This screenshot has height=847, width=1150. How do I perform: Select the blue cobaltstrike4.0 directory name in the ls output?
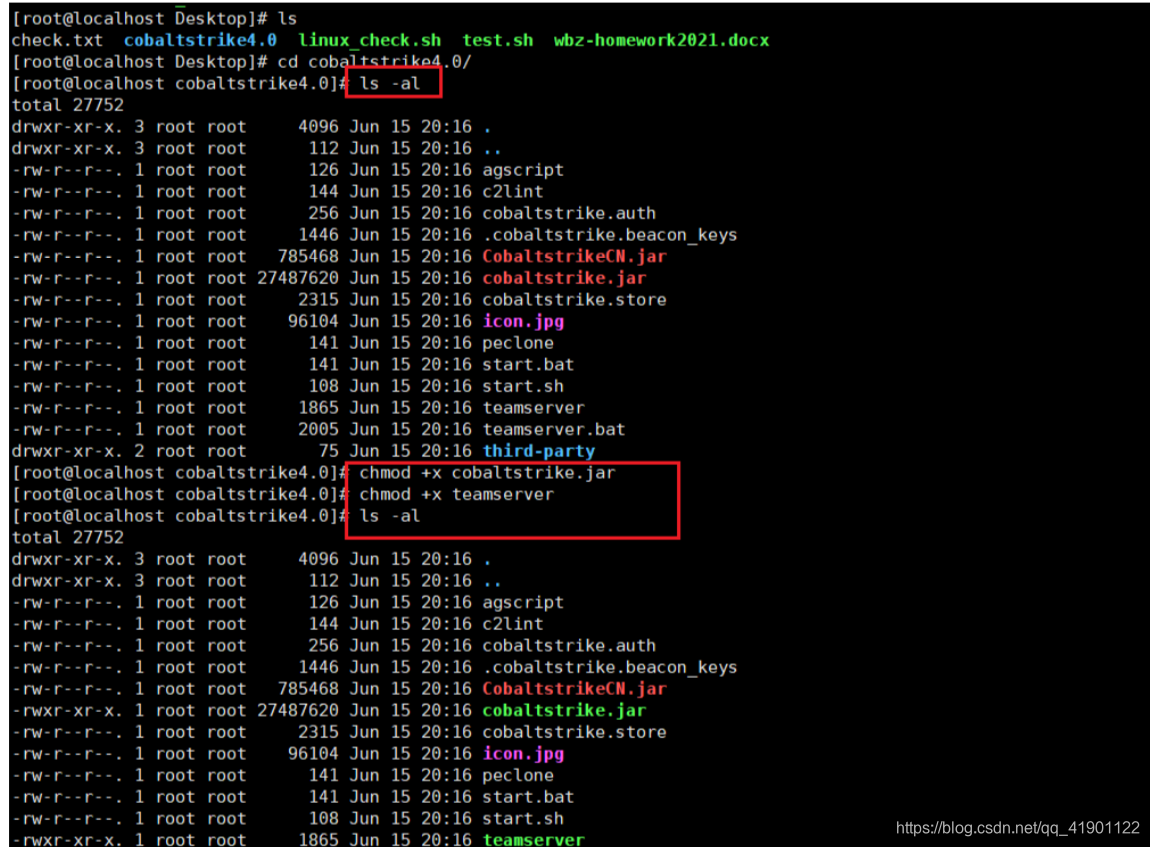click(200, 40)
